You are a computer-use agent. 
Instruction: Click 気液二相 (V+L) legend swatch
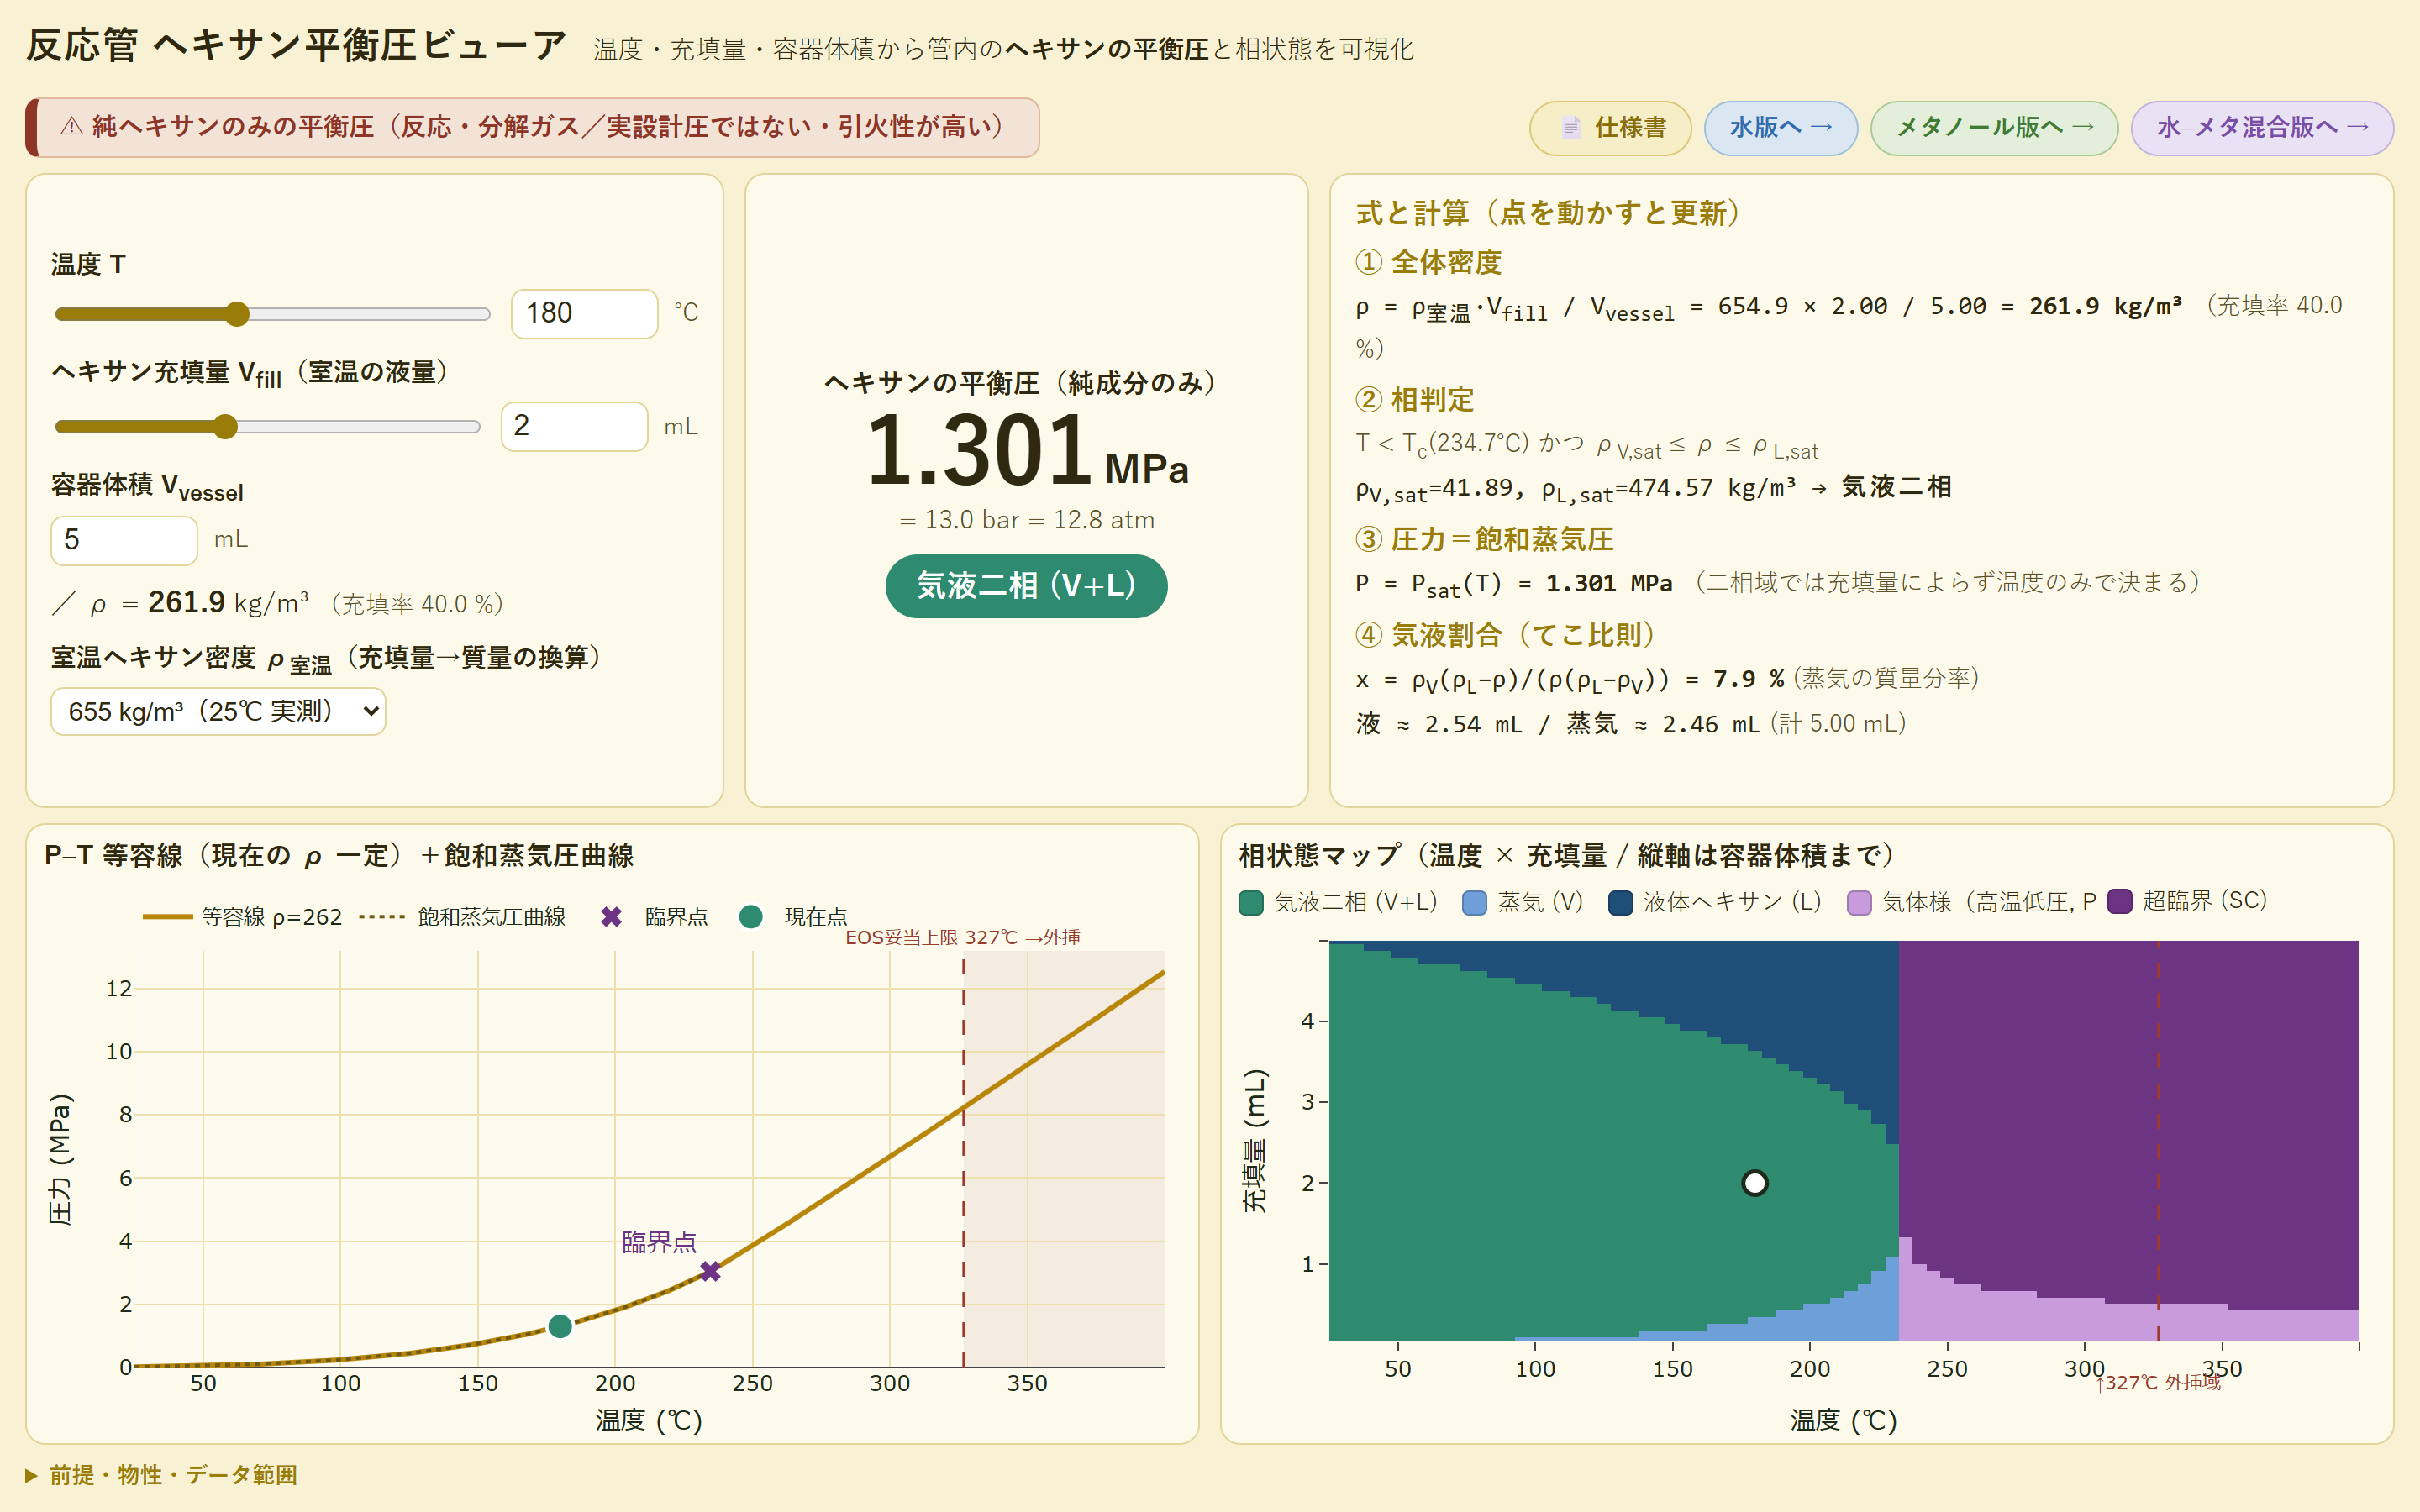[x=1251, y=903]
